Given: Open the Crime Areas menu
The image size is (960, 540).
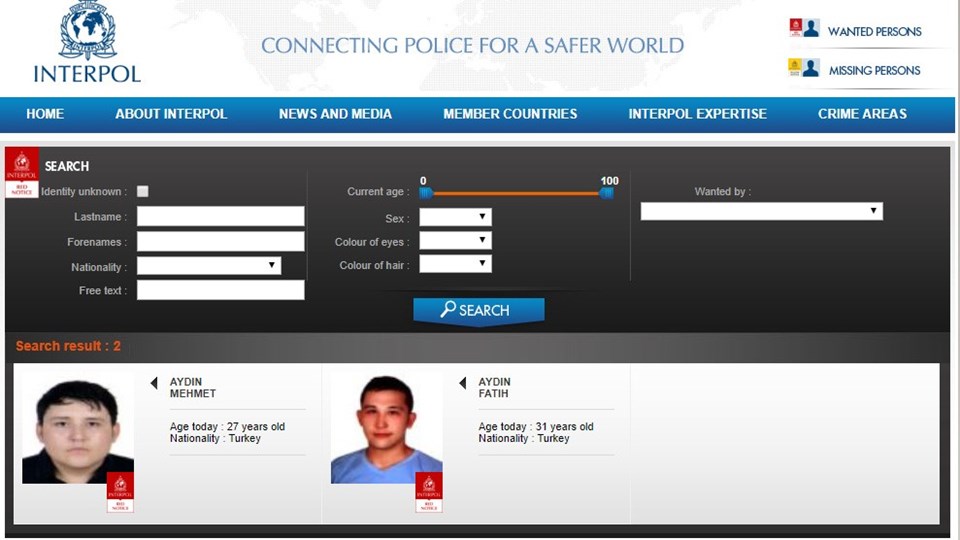Looking at the screenshot, I should point(862,114).
